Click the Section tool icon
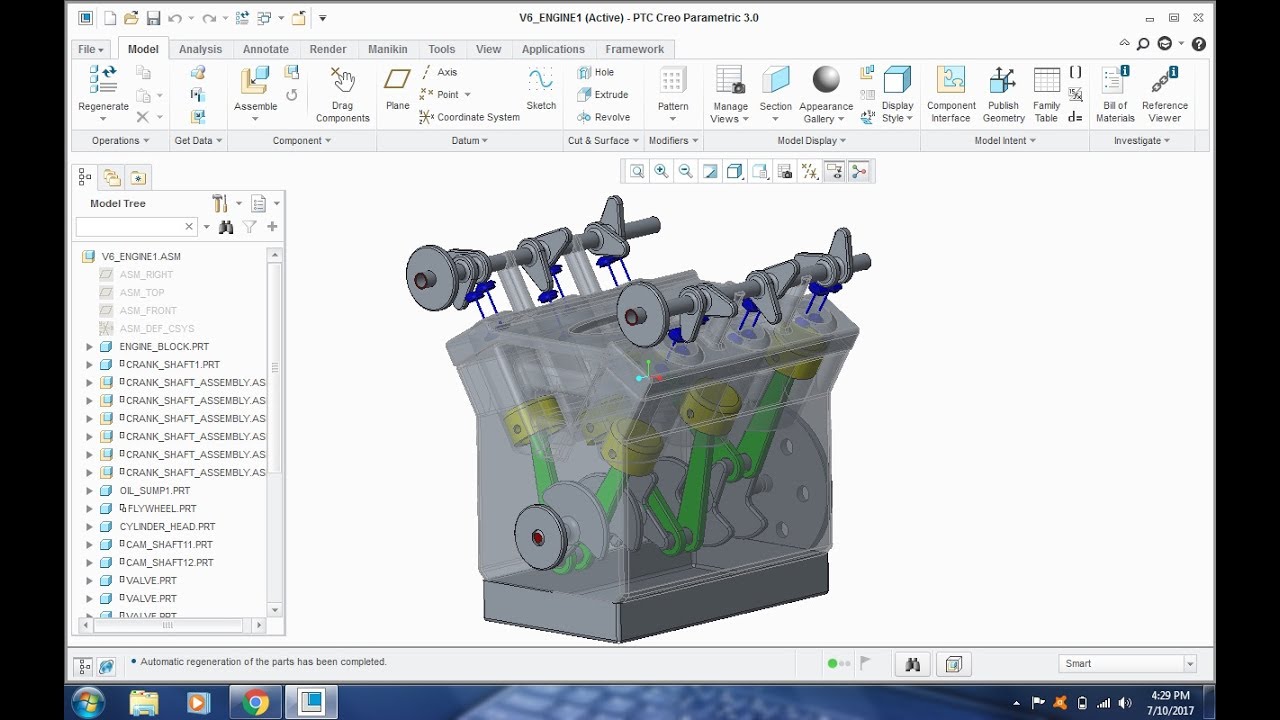The height and width of the screenshot is (720, 1280). (776, 80)
